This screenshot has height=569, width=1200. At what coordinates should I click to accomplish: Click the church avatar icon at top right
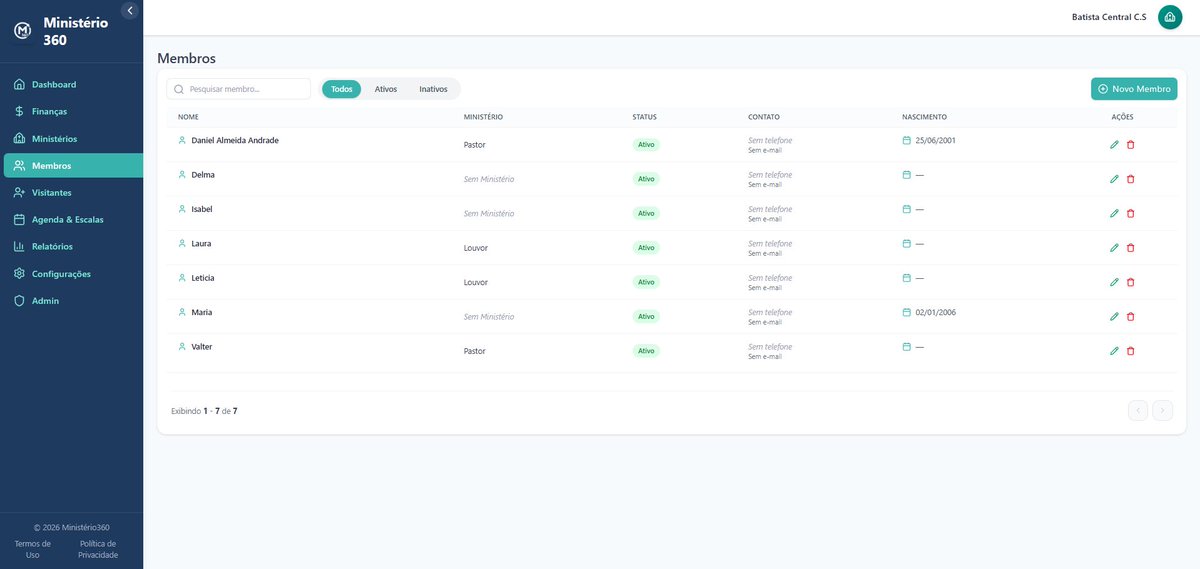(1170, 17)
